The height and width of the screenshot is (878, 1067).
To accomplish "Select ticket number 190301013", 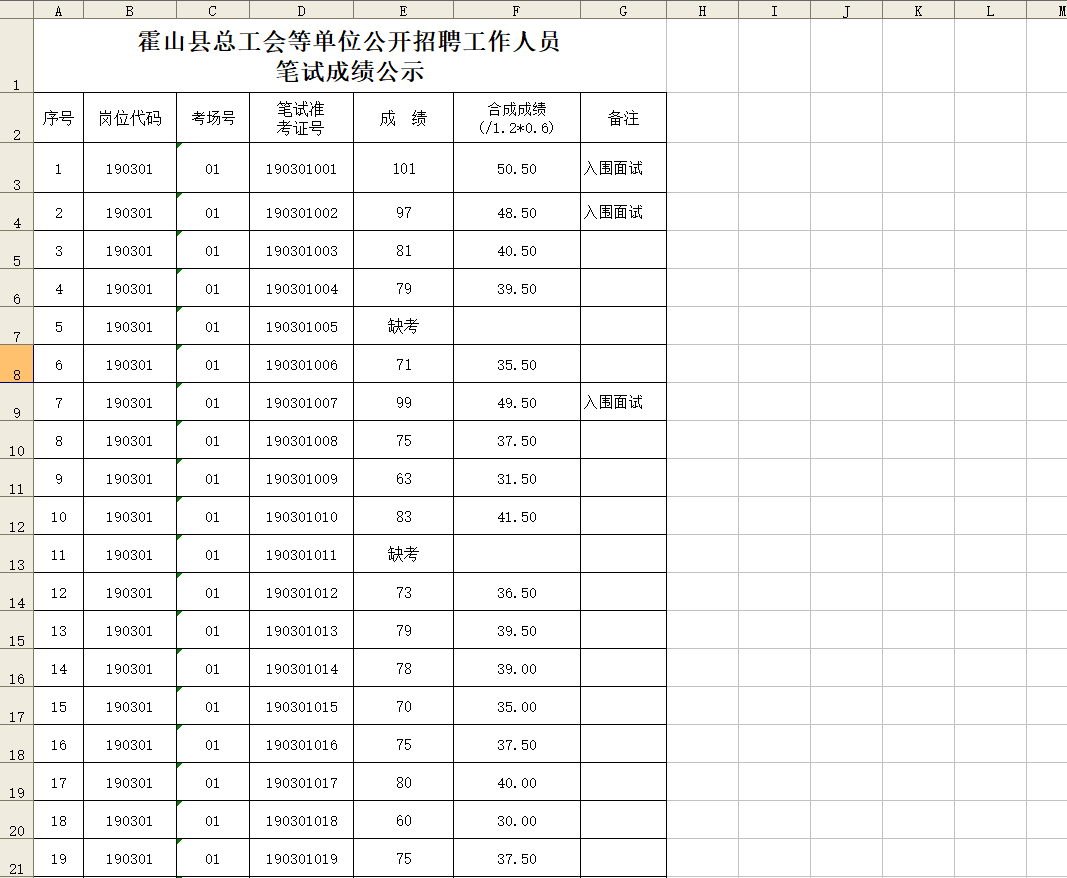I will point(301,631).
